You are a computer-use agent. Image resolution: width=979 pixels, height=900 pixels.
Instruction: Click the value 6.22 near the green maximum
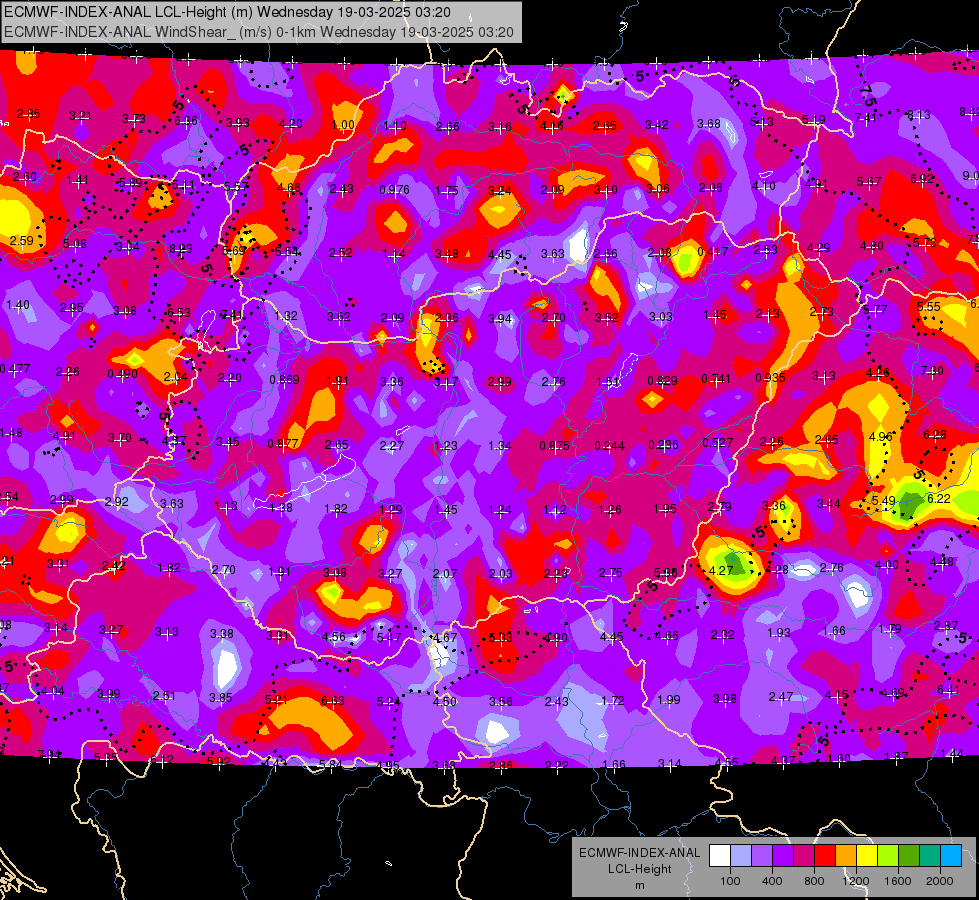pyautogui.click(x=939, y=498)
